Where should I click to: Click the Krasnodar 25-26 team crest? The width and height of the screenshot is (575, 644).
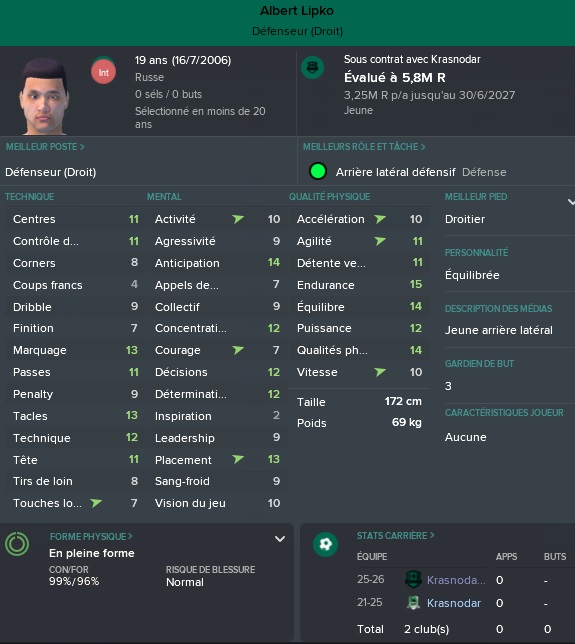click(x=413, y=580)
